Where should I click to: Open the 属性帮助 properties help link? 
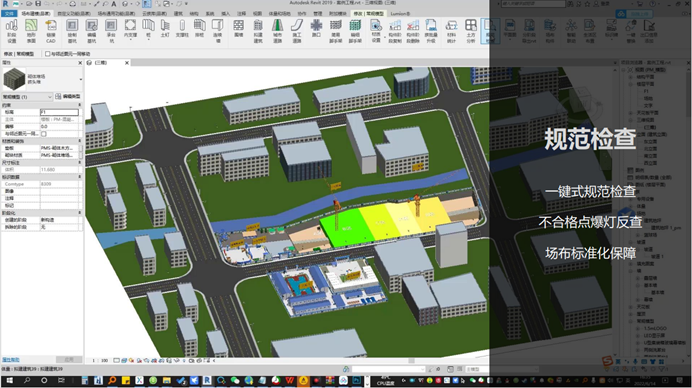11,360
